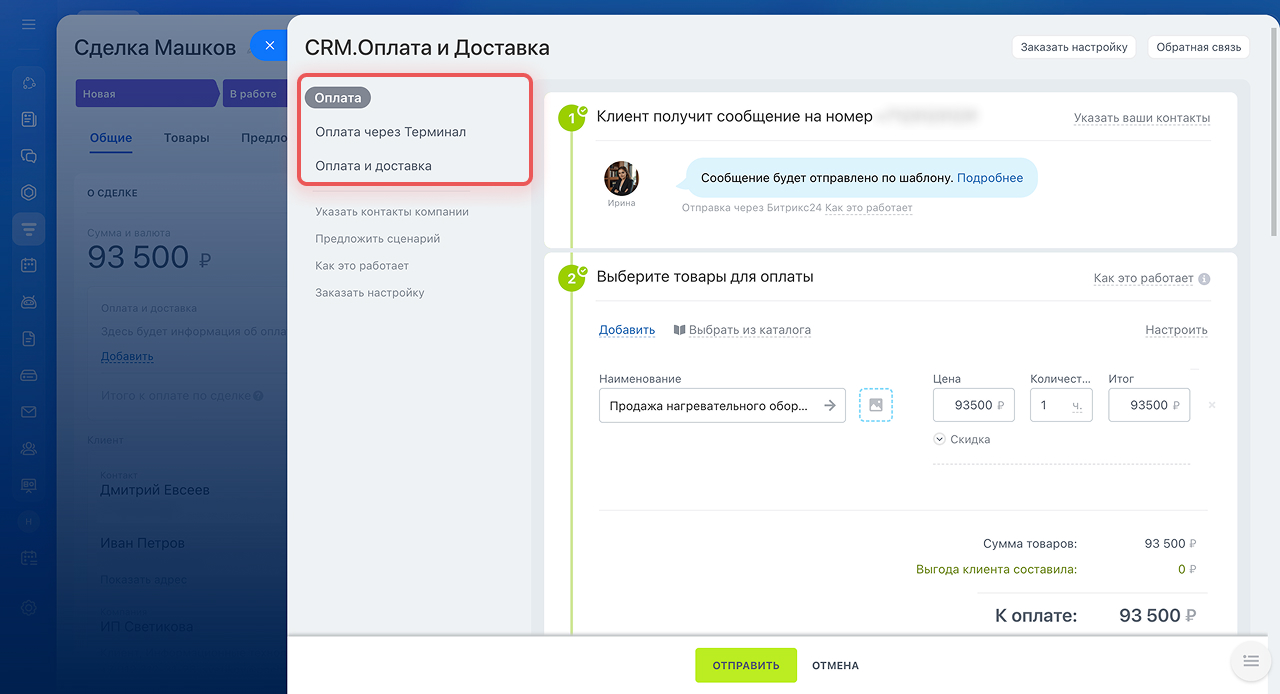
Task: Click the Итог field with 93500
Action: [x=1149, y=405]
